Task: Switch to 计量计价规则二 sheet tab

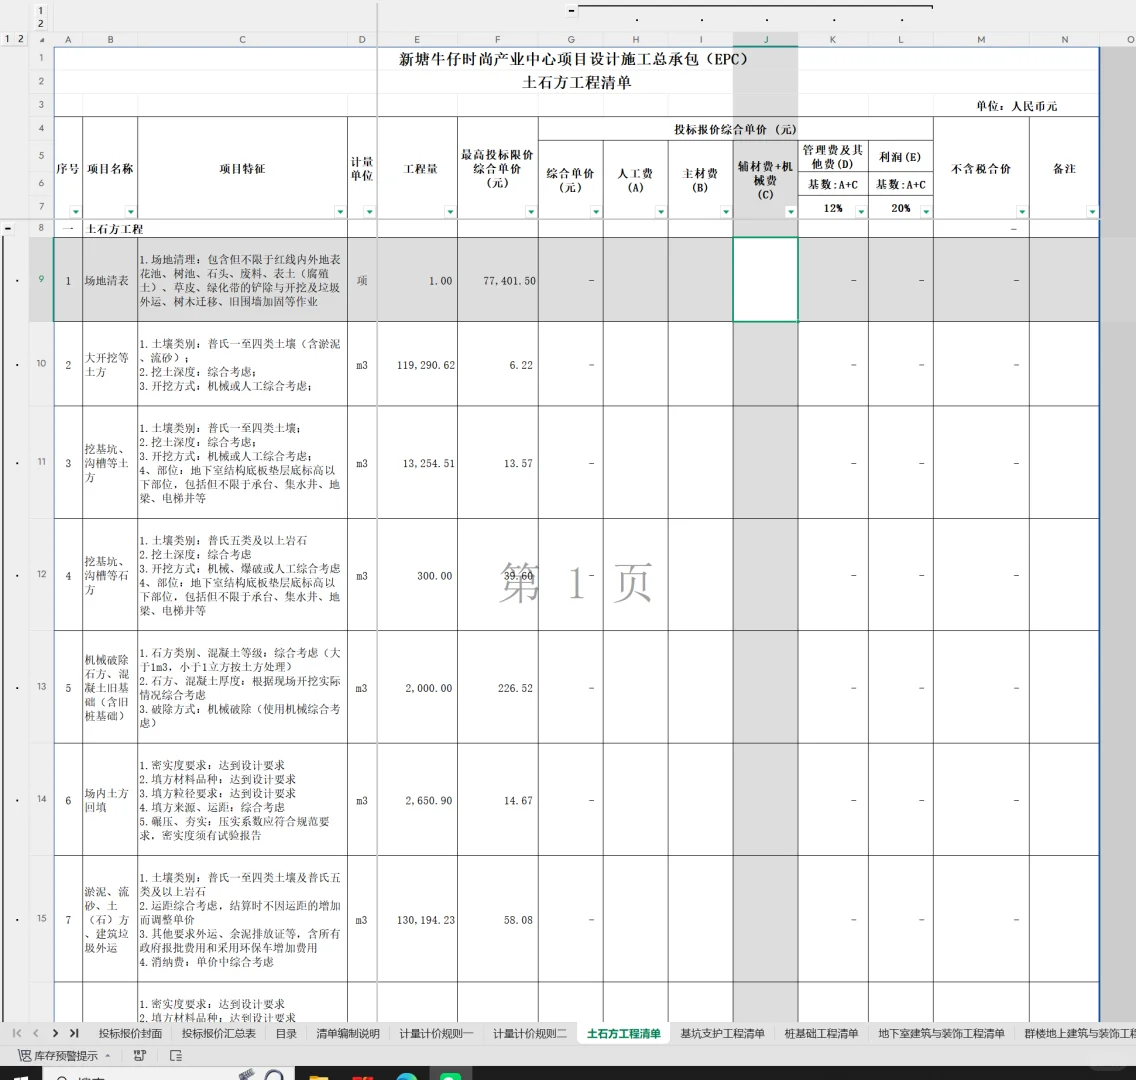Action: 530,1034
